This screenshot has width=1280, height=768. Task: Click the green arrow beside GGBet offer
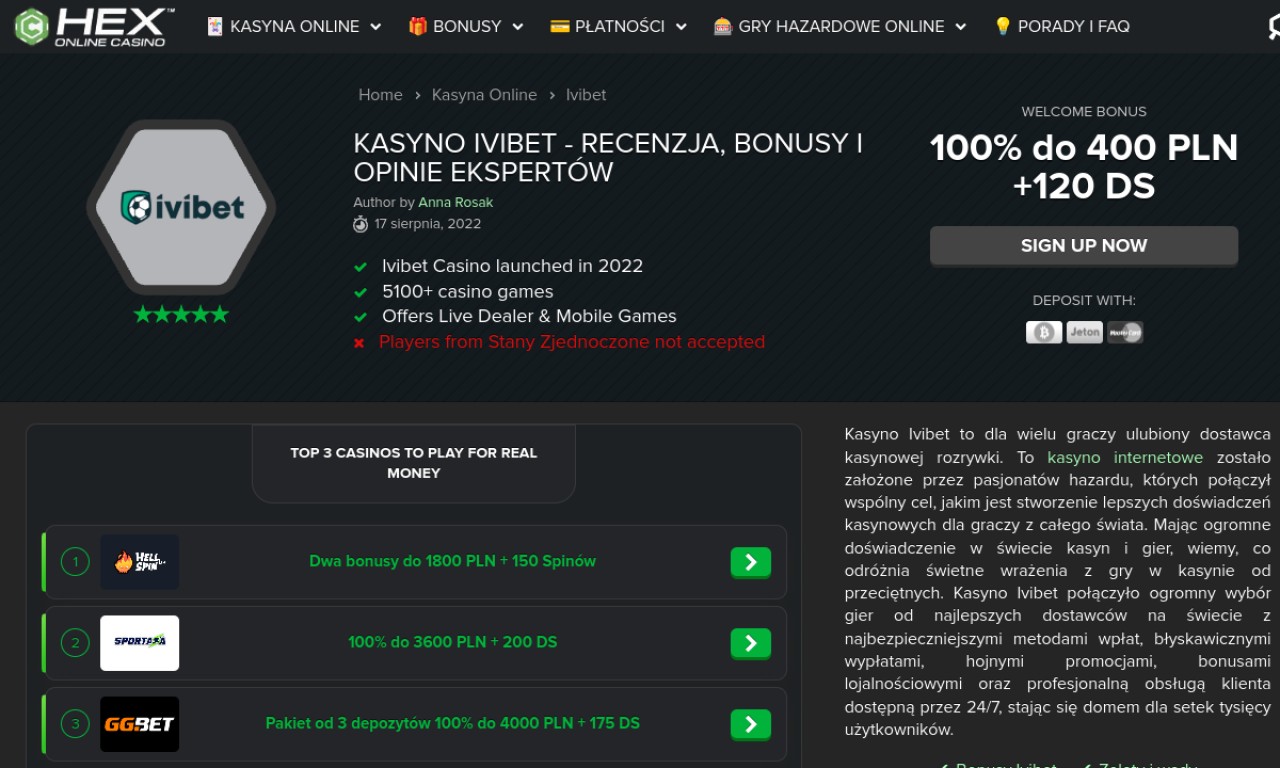coord(751,724)
